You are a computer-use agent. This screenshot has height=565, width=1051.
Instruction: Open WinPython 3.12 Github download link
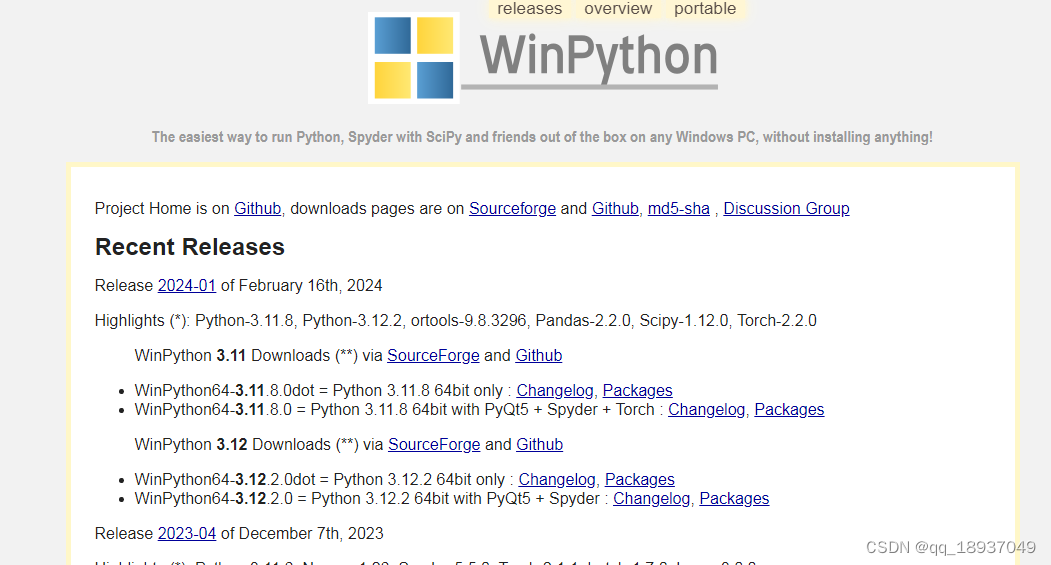[x=539, y=444]
